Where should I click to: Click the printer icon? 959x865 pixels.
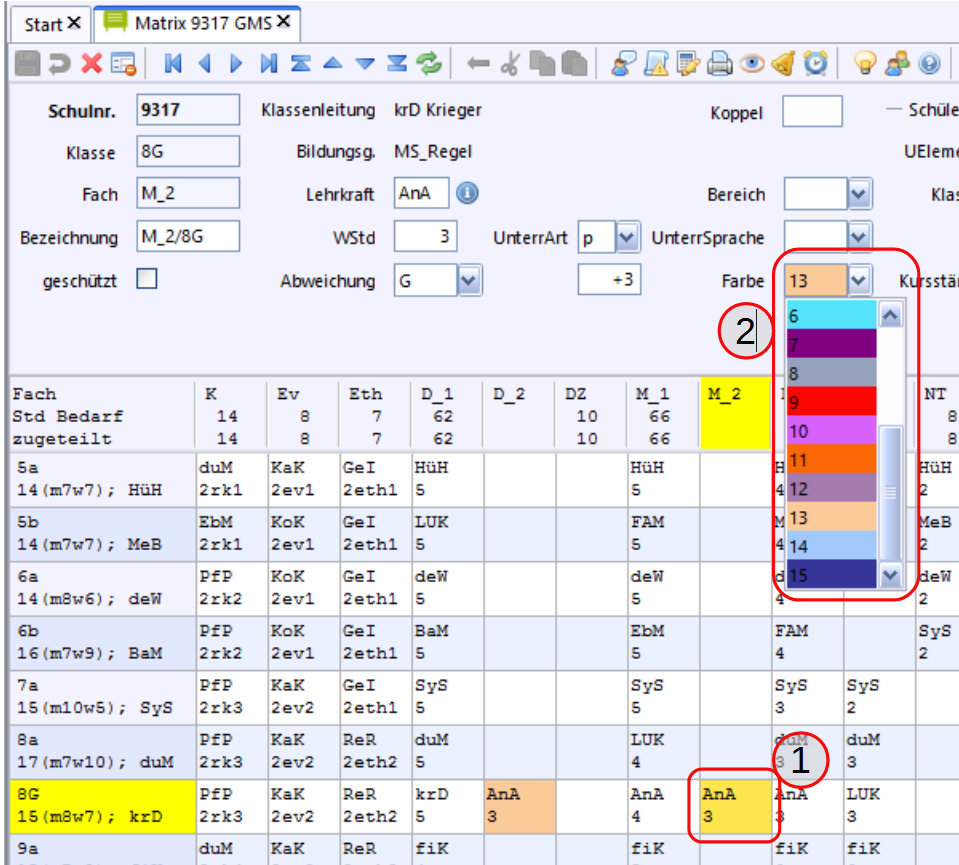720,63
